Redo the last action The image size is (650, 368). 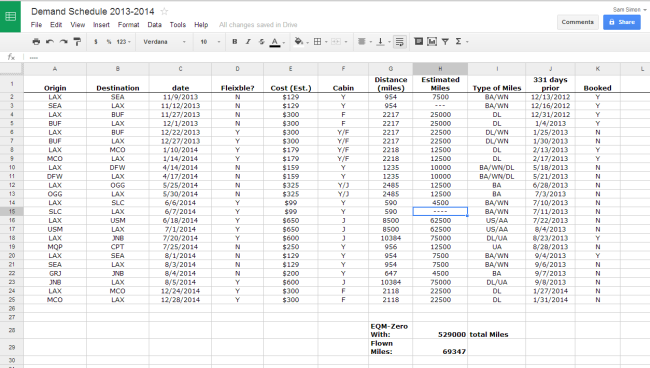(63, 41)
